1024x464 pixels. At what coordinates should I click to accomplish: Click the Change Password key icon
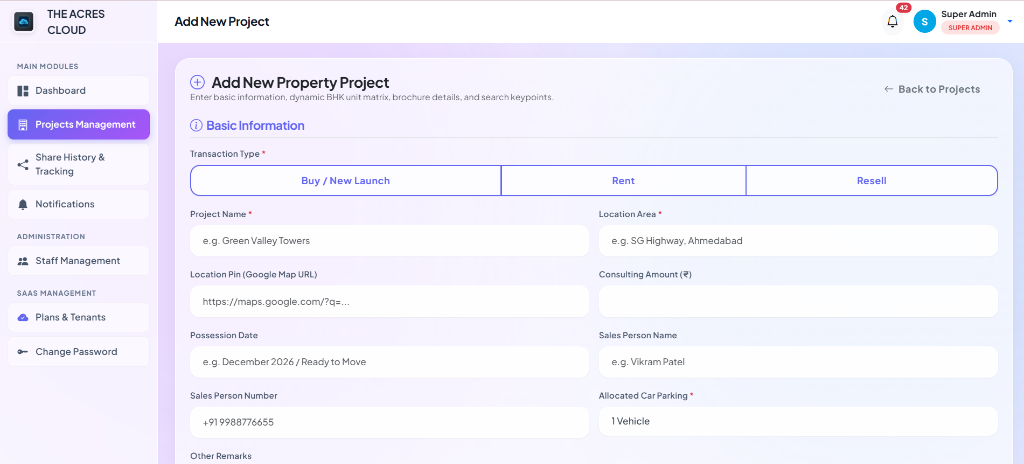(x=23, y=352)
